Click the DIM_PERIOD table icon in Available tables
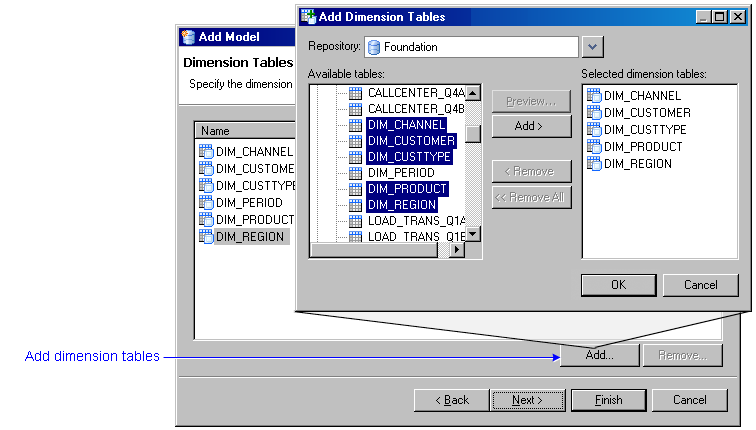Screen dimensions: 756x430 coord(355,173)
